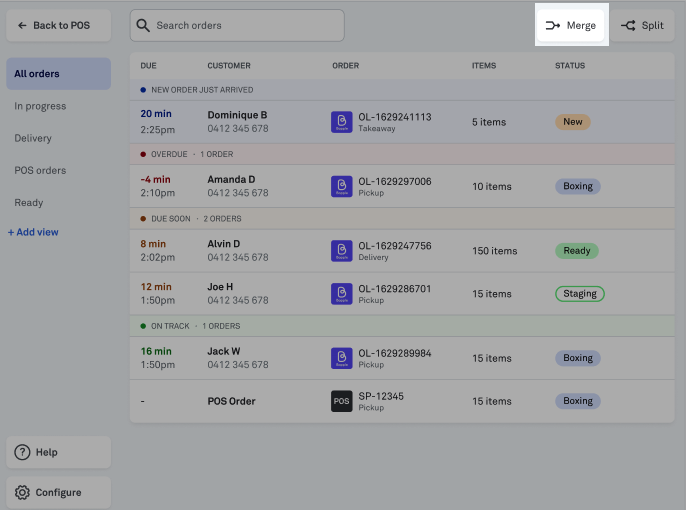The image size is (686, 510).
Task: Select the Joe H customer name
Action: [220, 286]
